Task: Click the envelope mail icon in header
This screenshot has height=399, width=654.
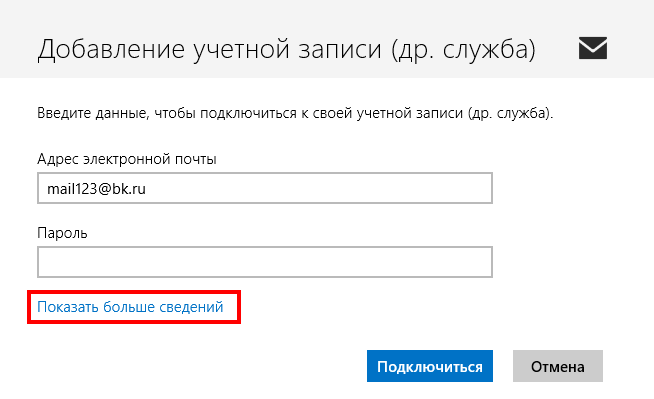Action: (x=593, y=48)
